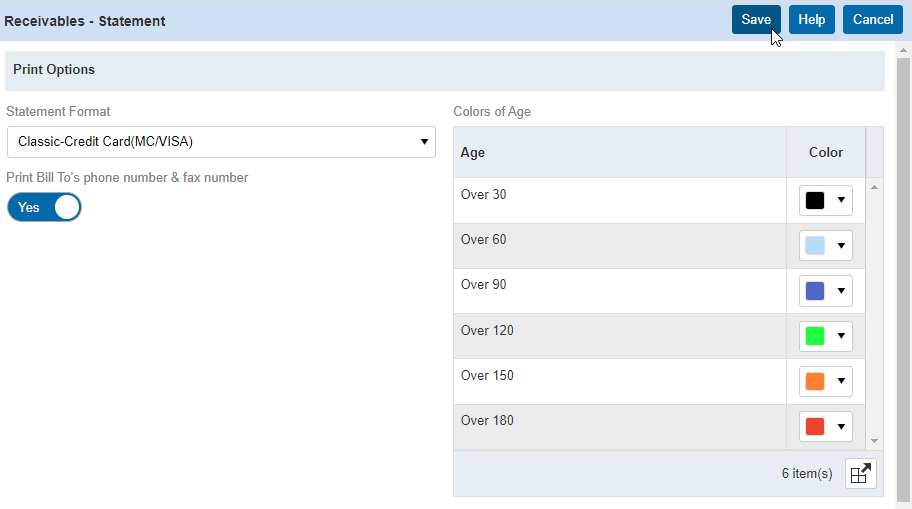The height and width of the screenshot is (509, 912).
Task: Open Help for Receivables Statement
Action: [x=811, y=20]
